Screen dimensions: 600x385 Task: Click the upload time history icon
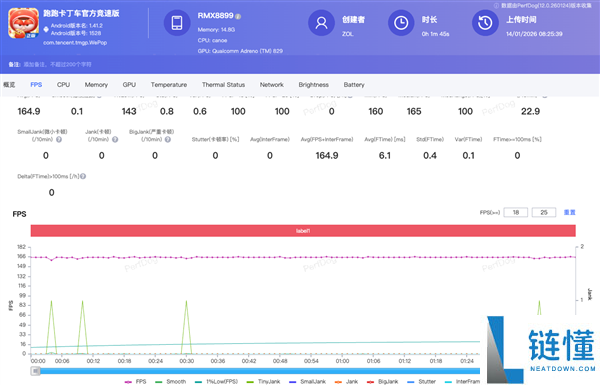tap(485, 23)
